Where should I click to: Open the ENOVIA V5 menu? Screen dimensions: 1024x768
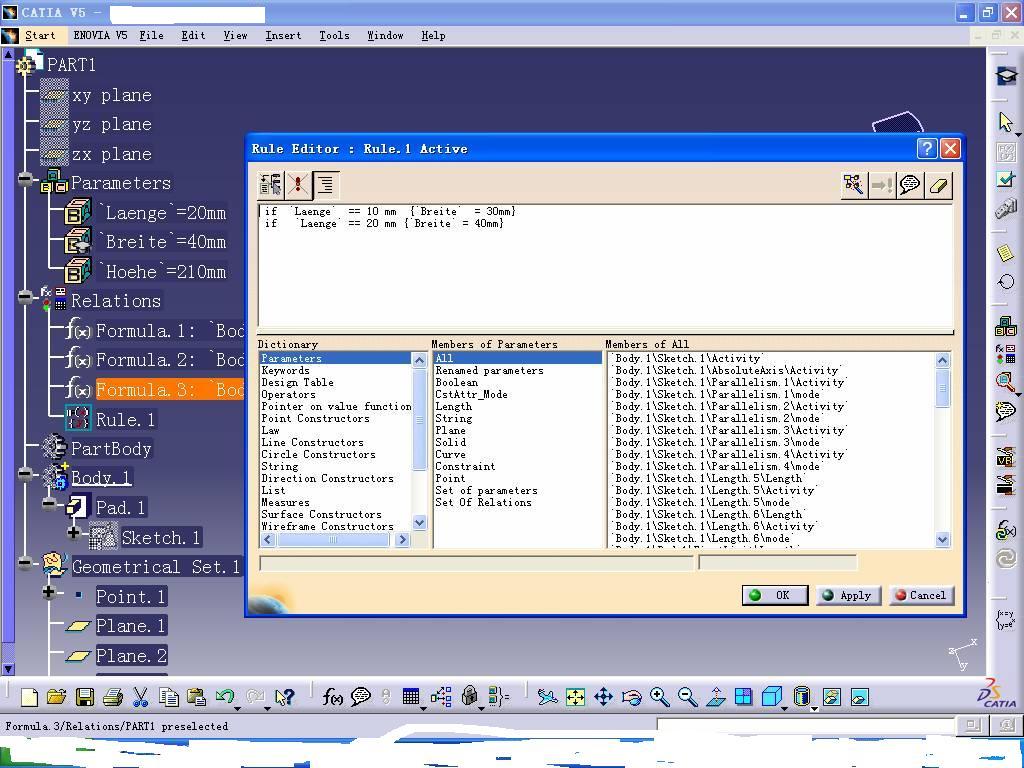coord(100,35)
